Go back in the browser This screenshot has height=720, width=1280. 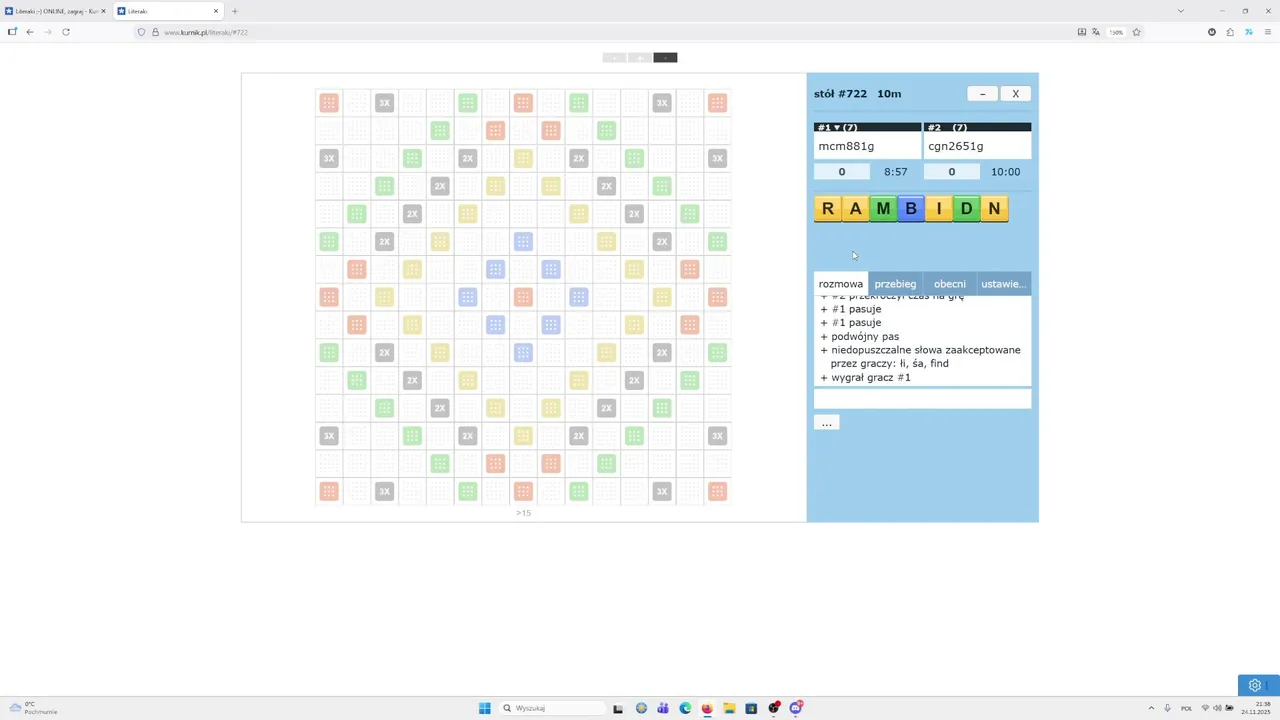(30, 32)
